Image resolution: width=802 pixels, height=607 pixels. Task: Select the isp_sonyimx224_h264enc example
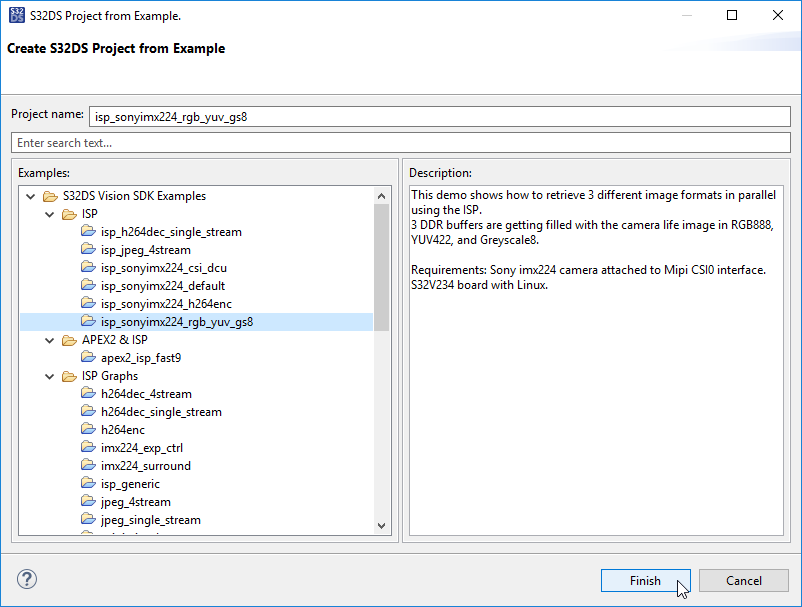(166, 304)
